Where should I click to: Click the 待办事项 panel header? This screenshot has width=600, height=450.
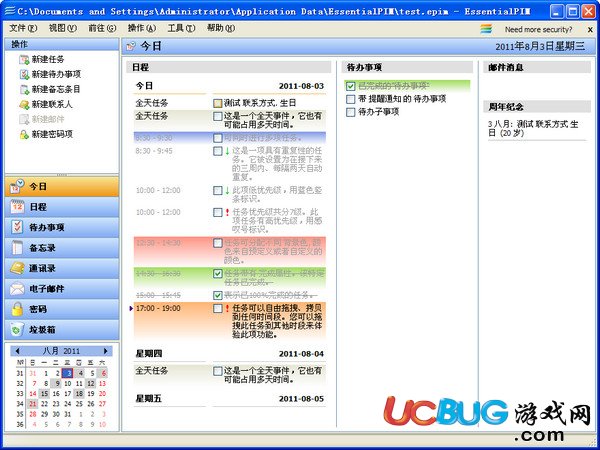407,67
